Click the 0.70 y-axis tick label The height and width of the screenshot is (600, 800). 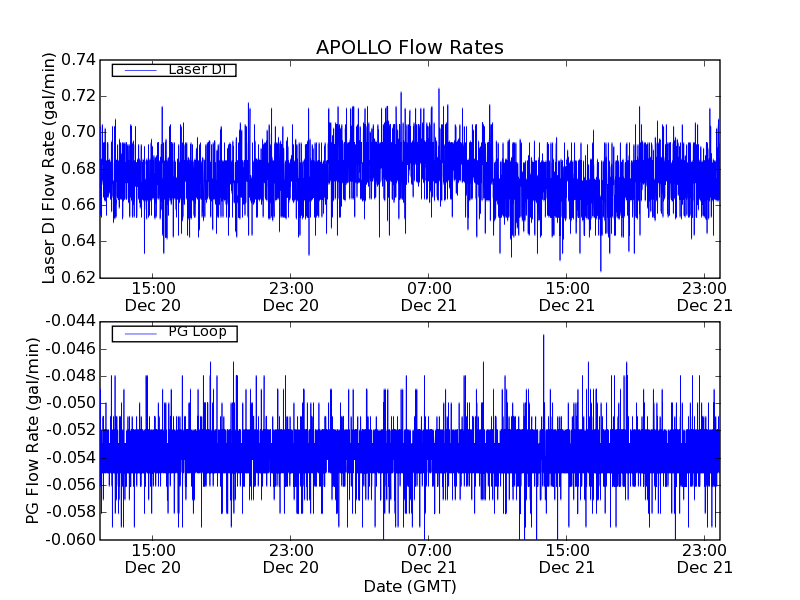[78, 132]
